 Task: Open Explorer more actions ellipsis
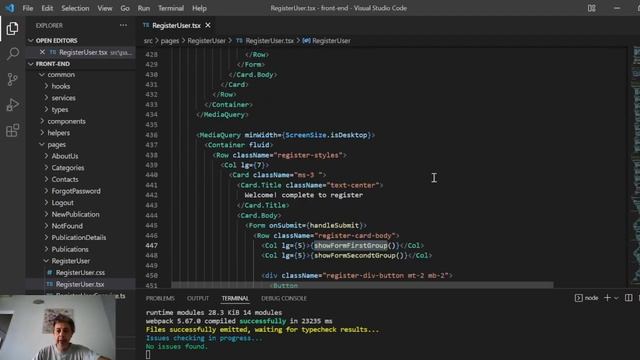click(x=123, y=25)
